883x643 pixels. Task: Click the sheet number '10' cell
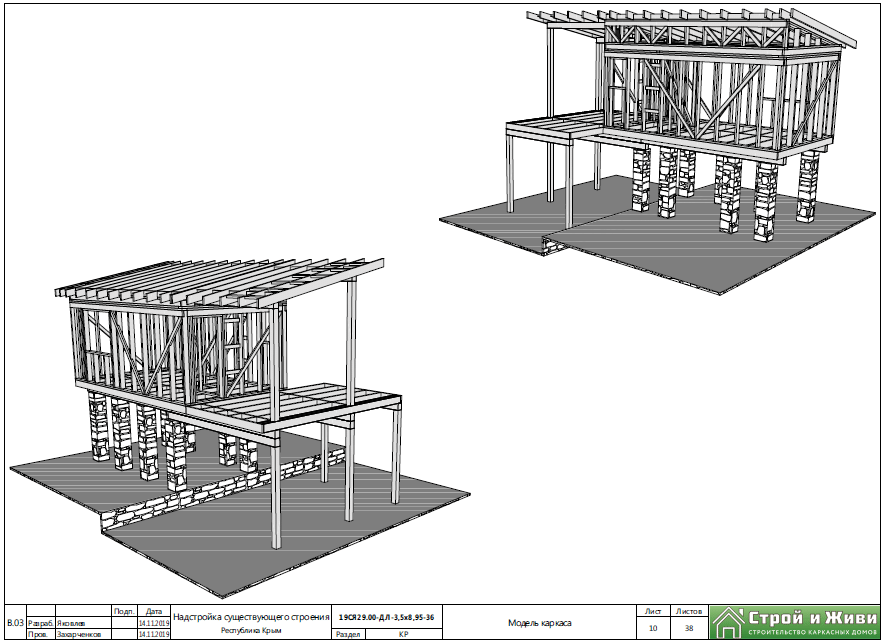coord(653,628)
